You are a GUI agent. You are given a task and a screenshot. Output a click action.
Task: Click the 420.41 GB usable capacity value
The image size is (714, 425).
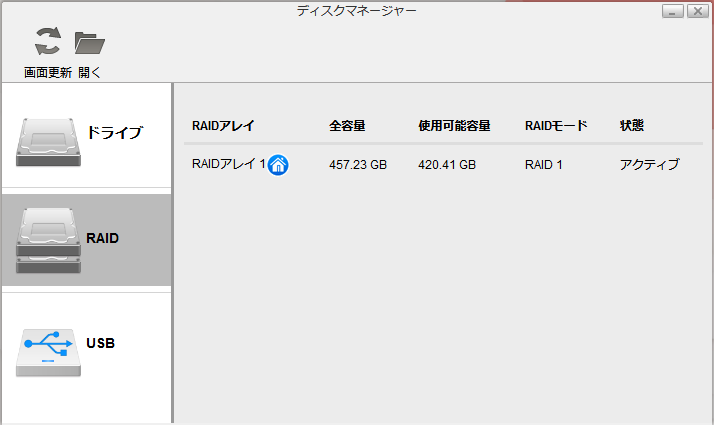pyautogui.click(x=447, y=164)
